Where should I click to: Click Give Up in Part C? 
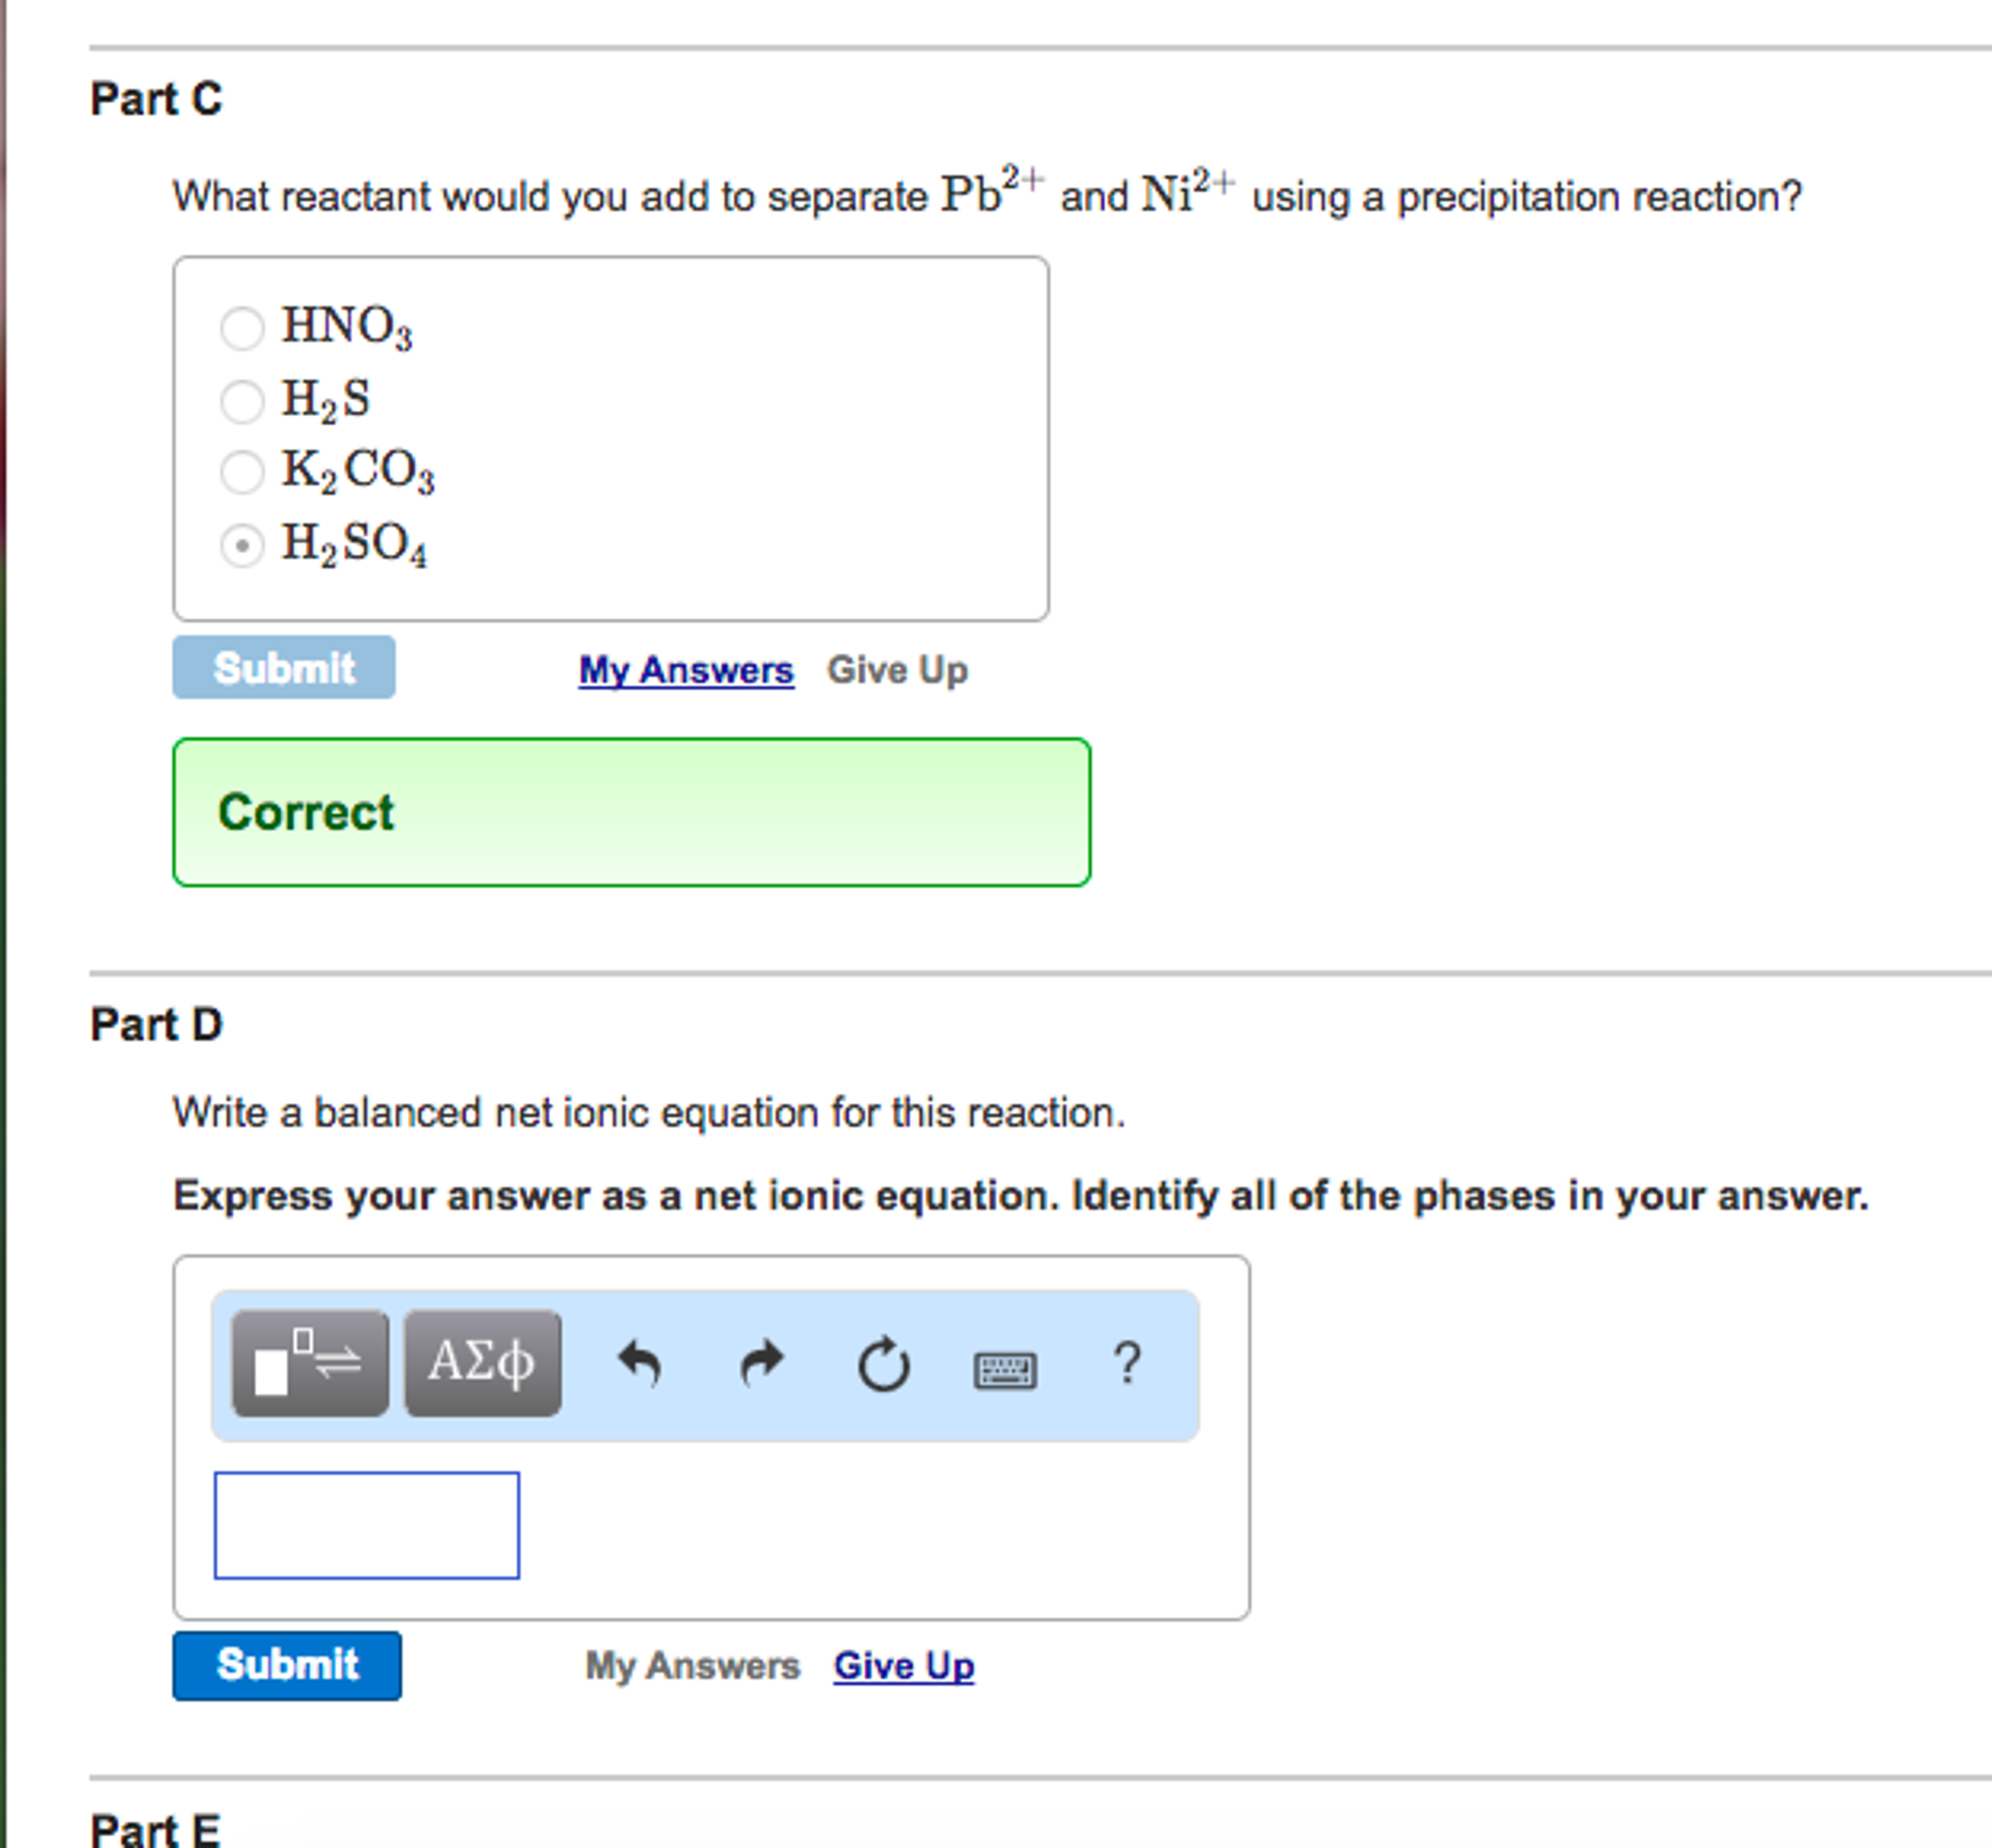point(898,670)
